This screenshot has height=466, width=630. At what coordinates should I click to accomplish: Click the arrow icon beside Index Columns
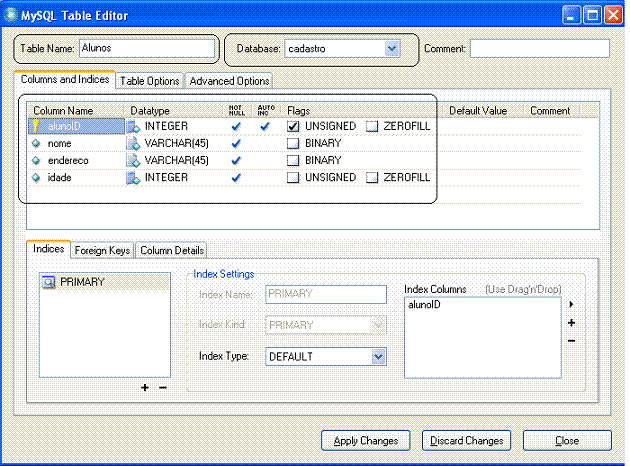571,304
